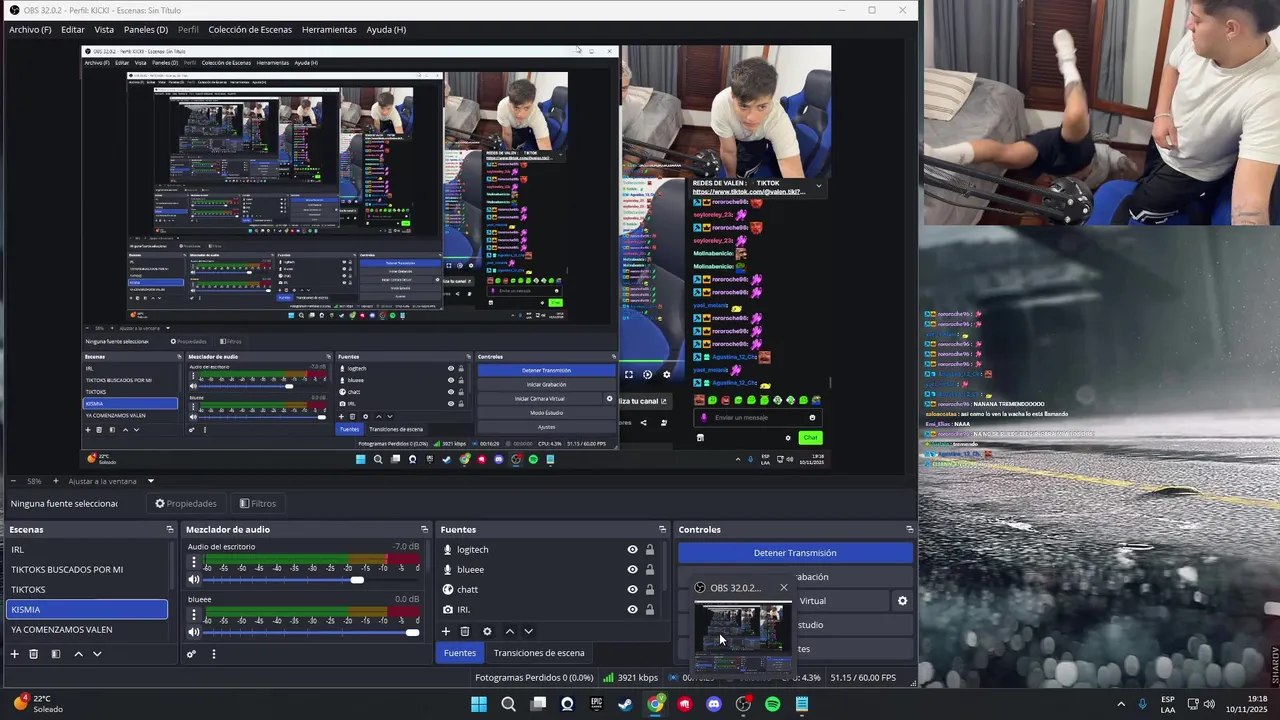Select YA COMENZAMOS VALEN scene
This screenshot has height=720, width=1280.
87,629
